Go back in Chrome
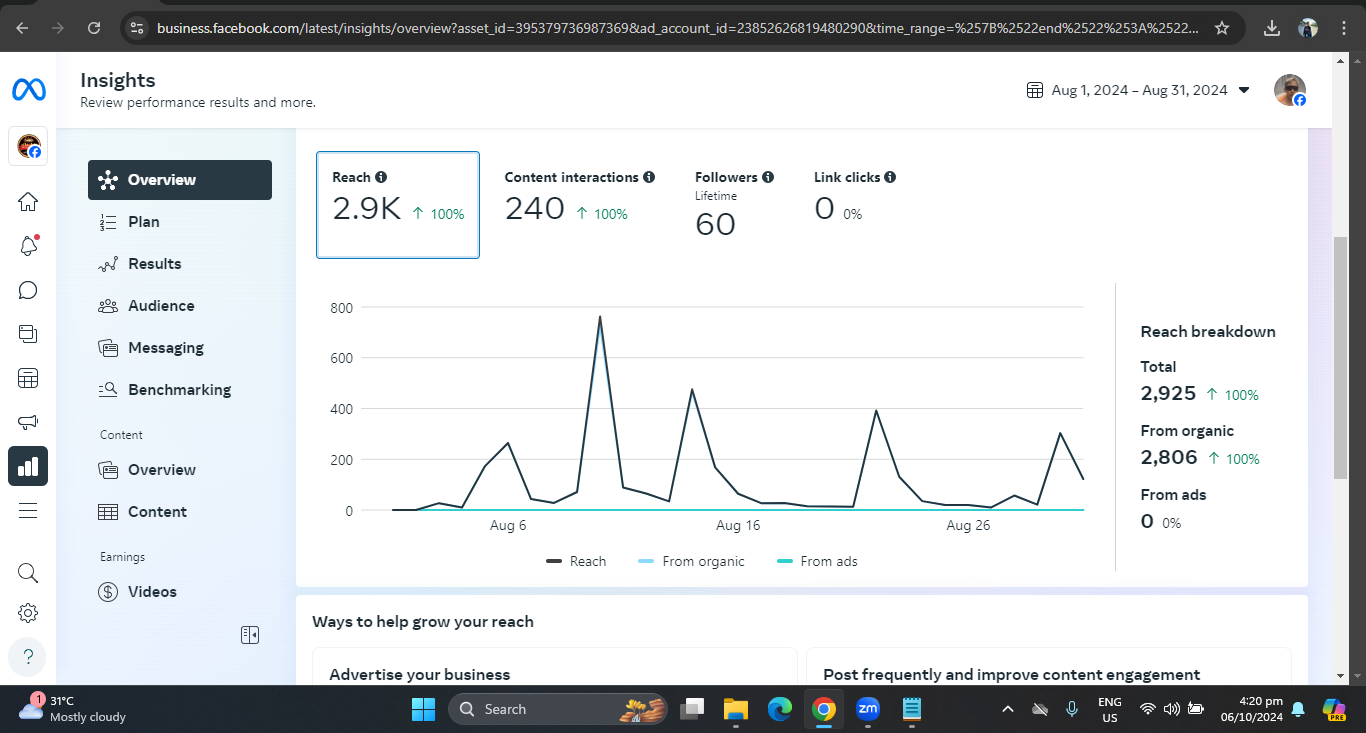The height and width of the screenshot is (733, 1366). 22,28
